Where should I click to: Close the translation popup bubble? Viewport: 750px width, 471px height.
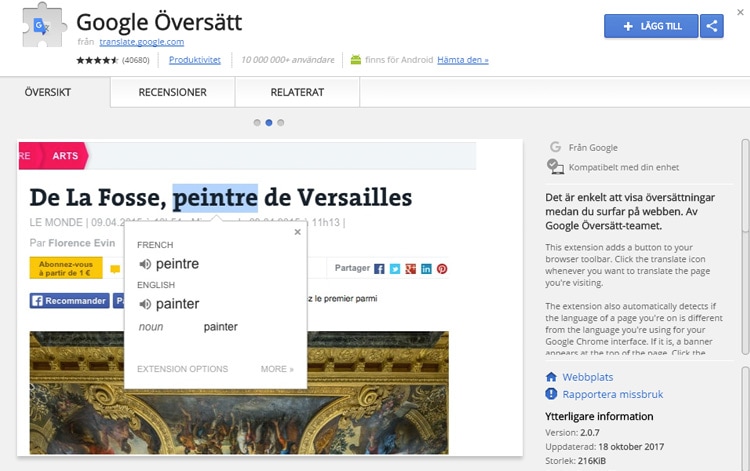click(x=297, y=232)
